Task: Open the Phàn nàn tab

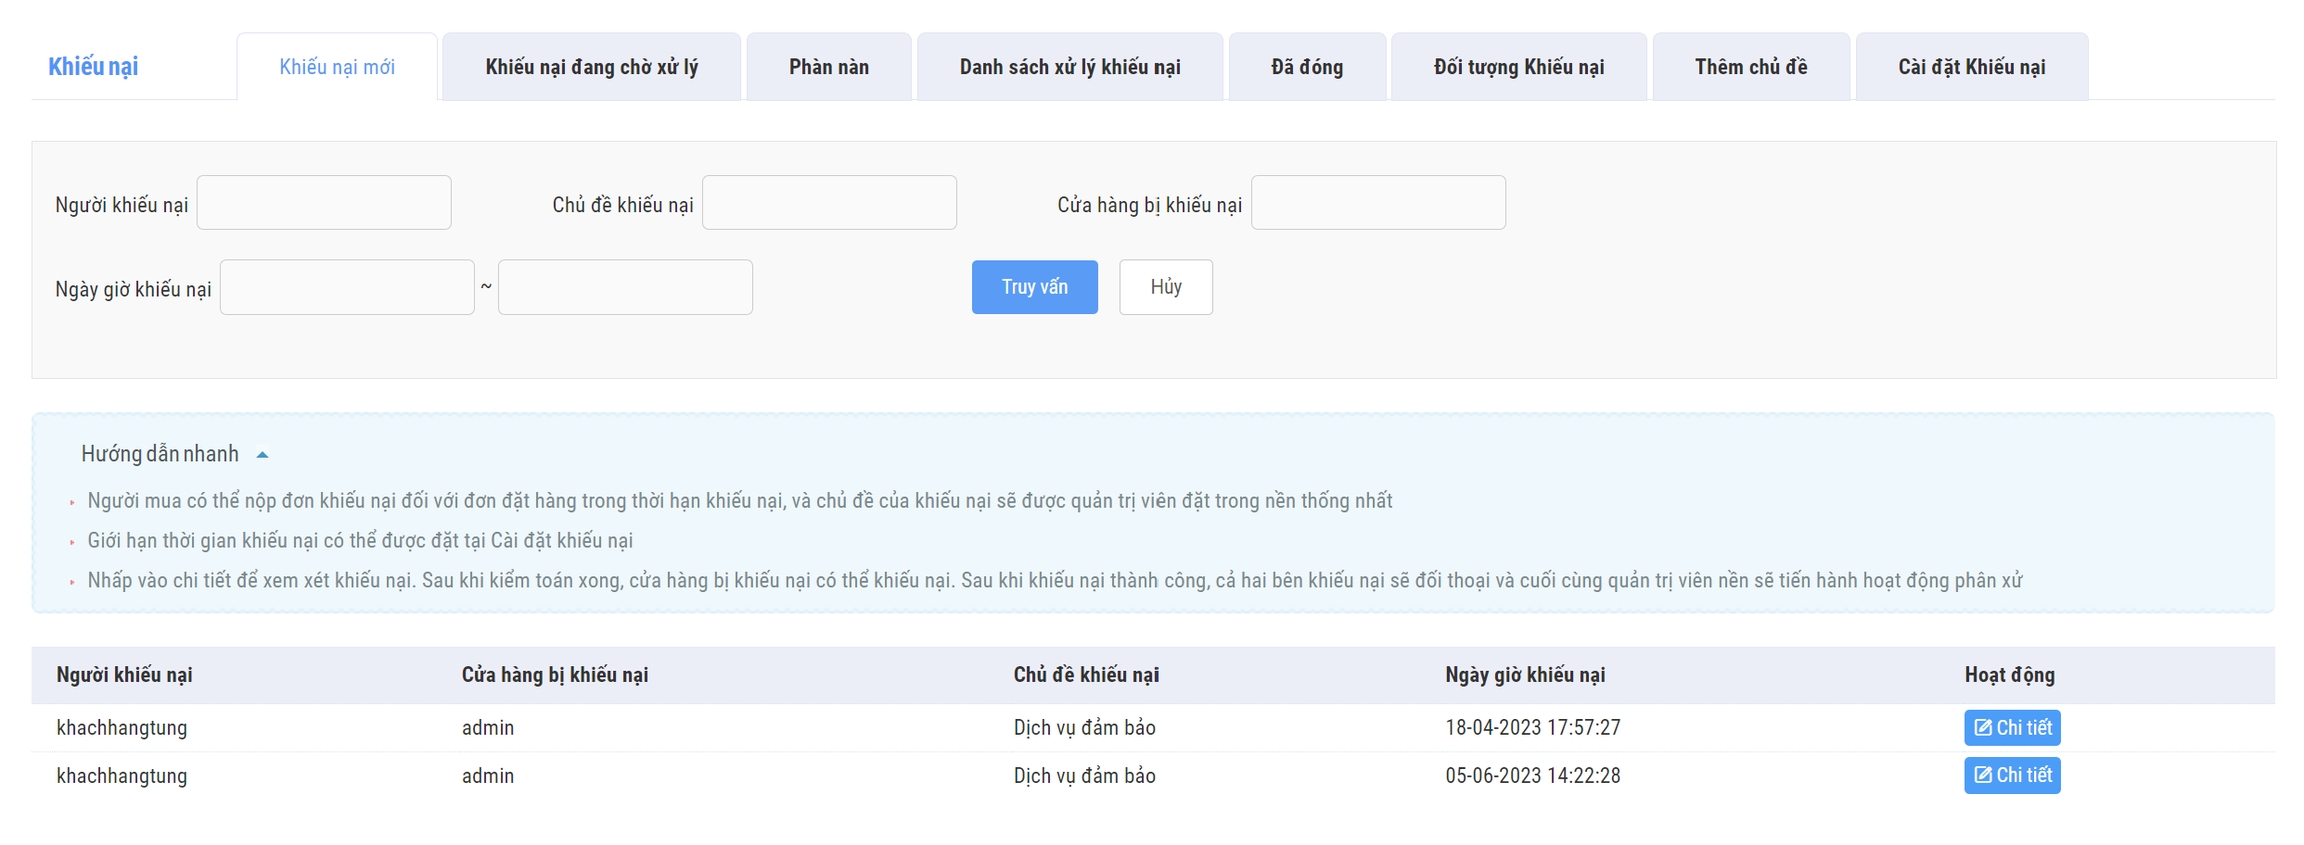Action: [x=828, y=67]
